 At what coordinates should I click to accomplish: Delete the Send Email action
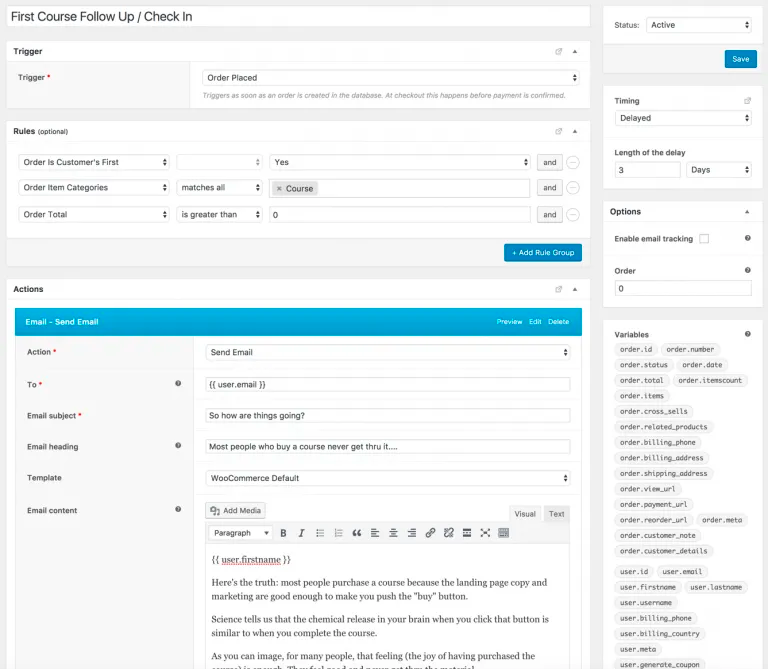pos(558,322)
